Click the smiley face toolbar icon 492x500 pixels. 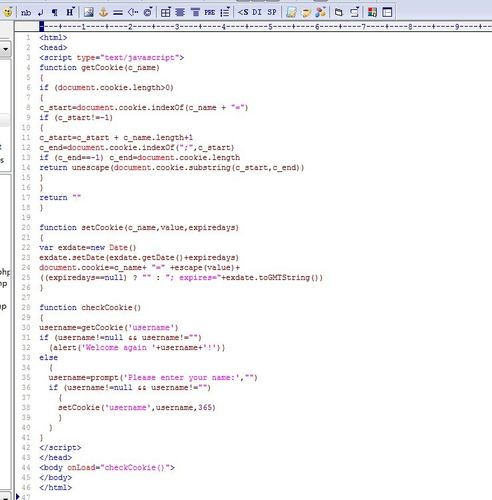coord(8,12)
